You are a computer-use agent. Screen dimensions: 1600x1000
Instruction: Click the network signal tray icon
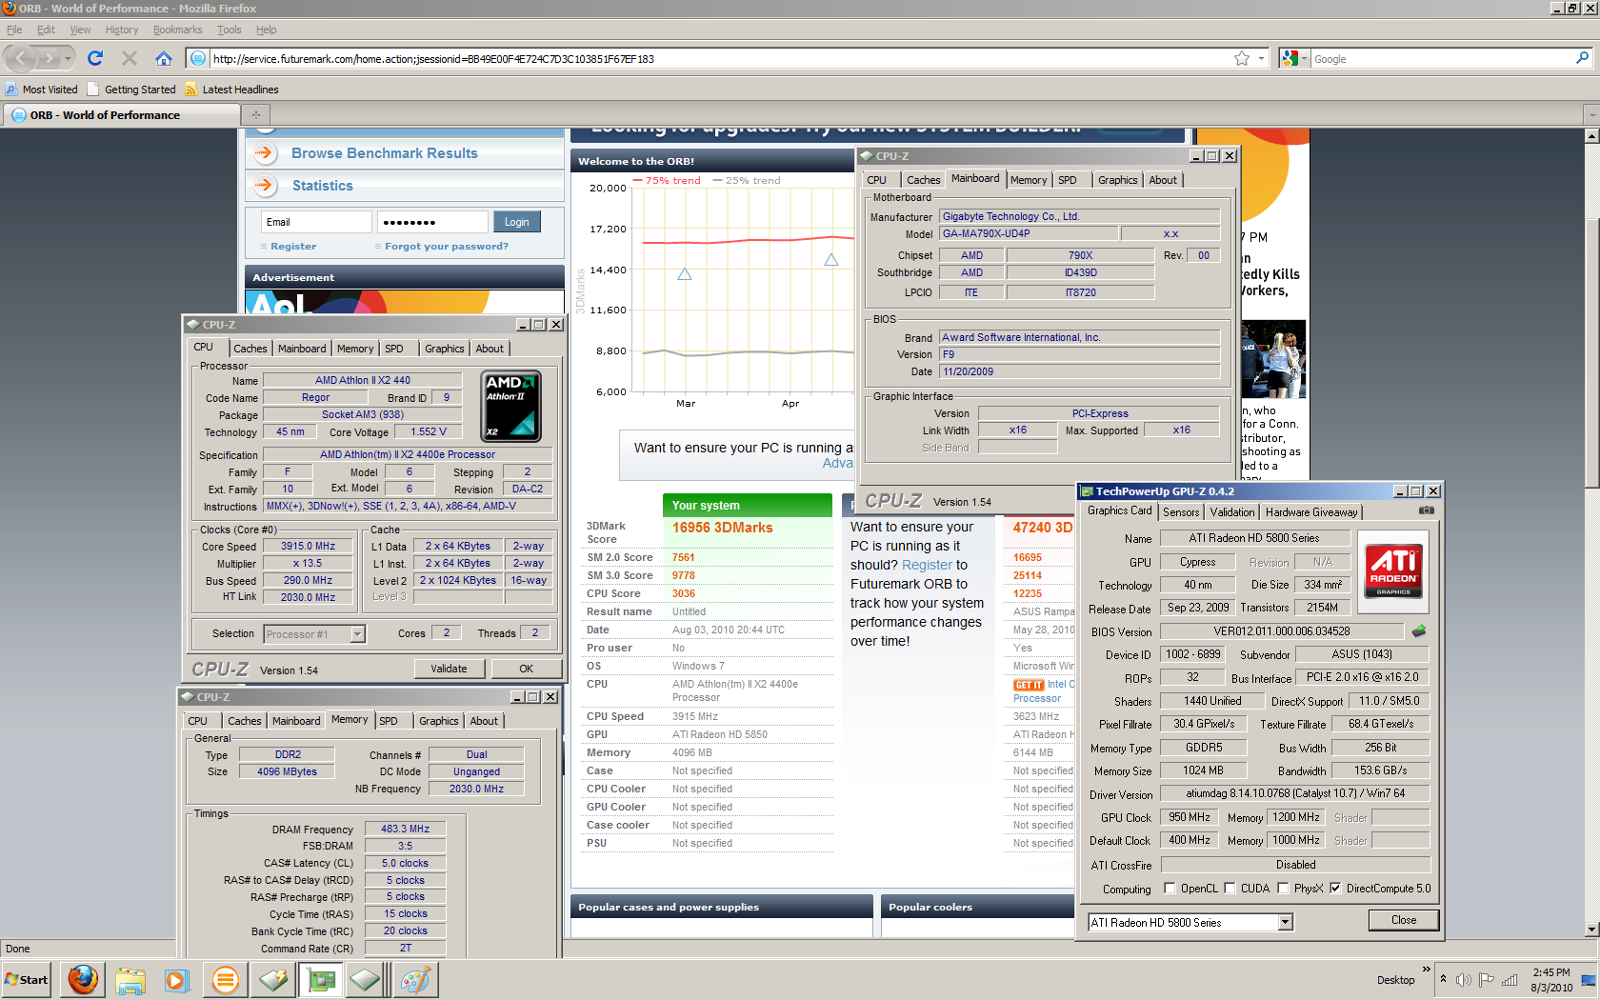[1510, 980]
